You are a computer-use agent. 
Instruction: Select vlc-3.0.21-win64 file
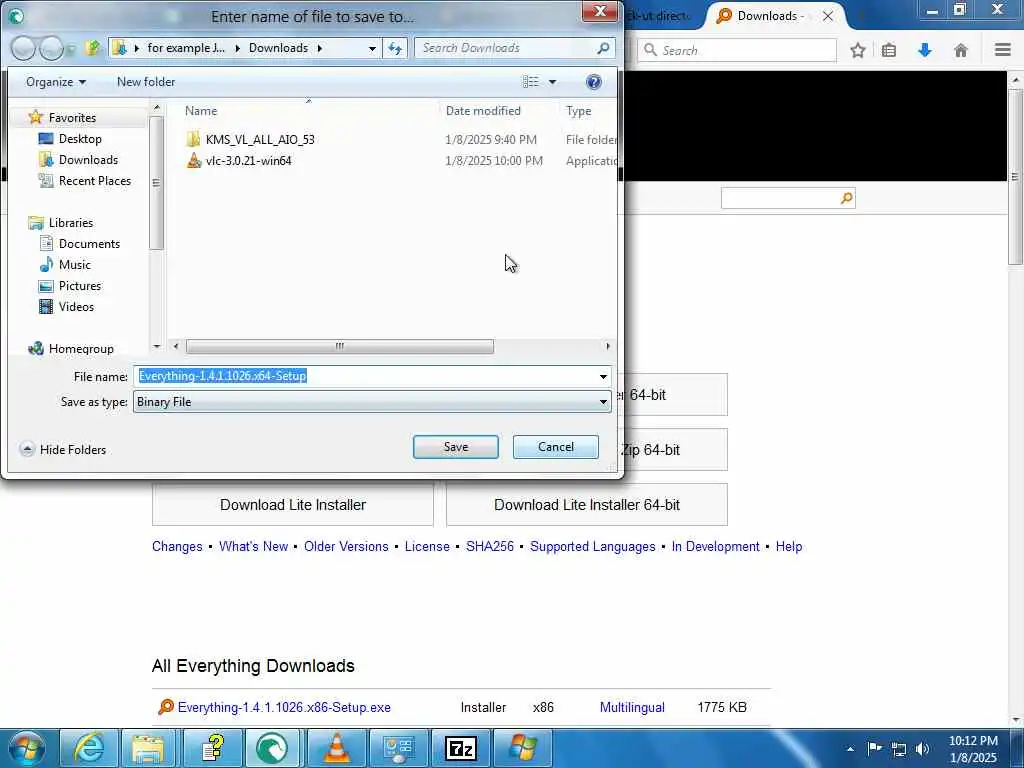click(248, 160)
